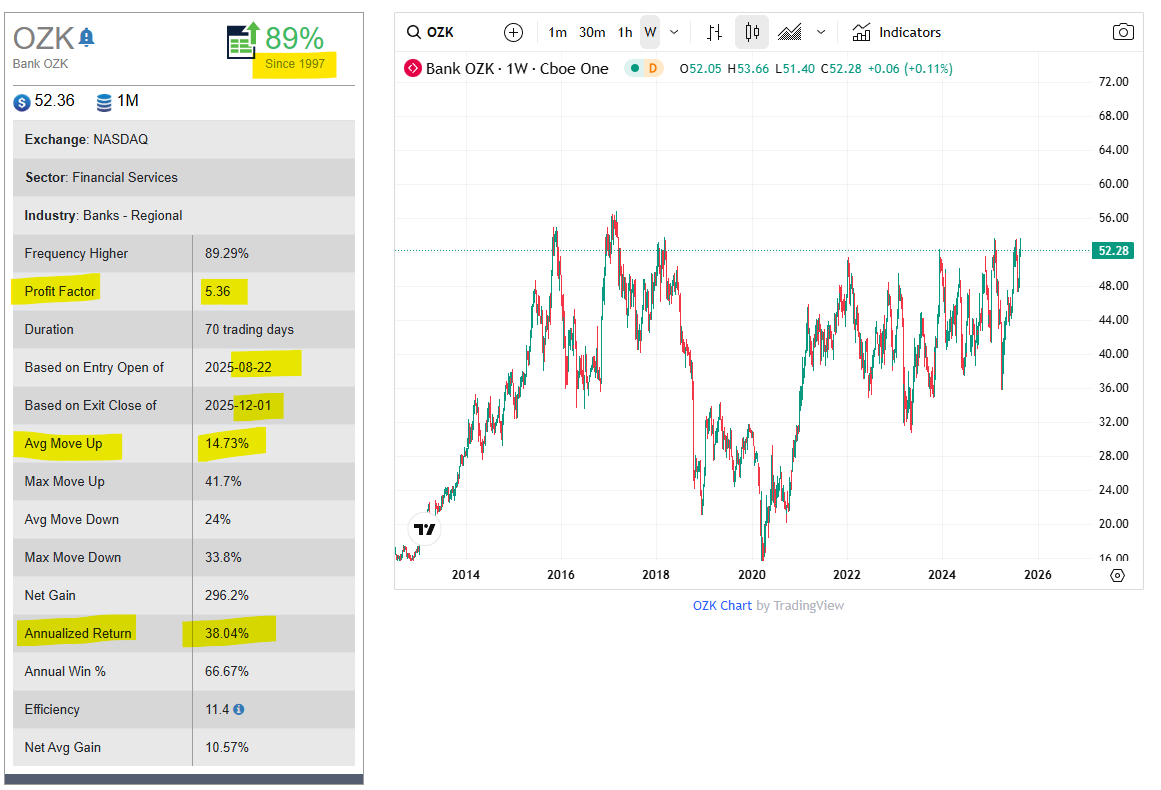Click the entry date 2025-08-22
Viewport: 1161px width, 790px height.
[238, 367]
